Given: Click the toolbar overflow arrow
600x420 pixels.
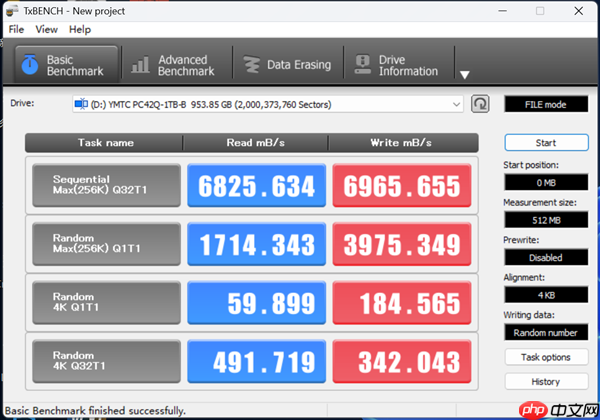Looking at the screenshot, I should (464, 74).
